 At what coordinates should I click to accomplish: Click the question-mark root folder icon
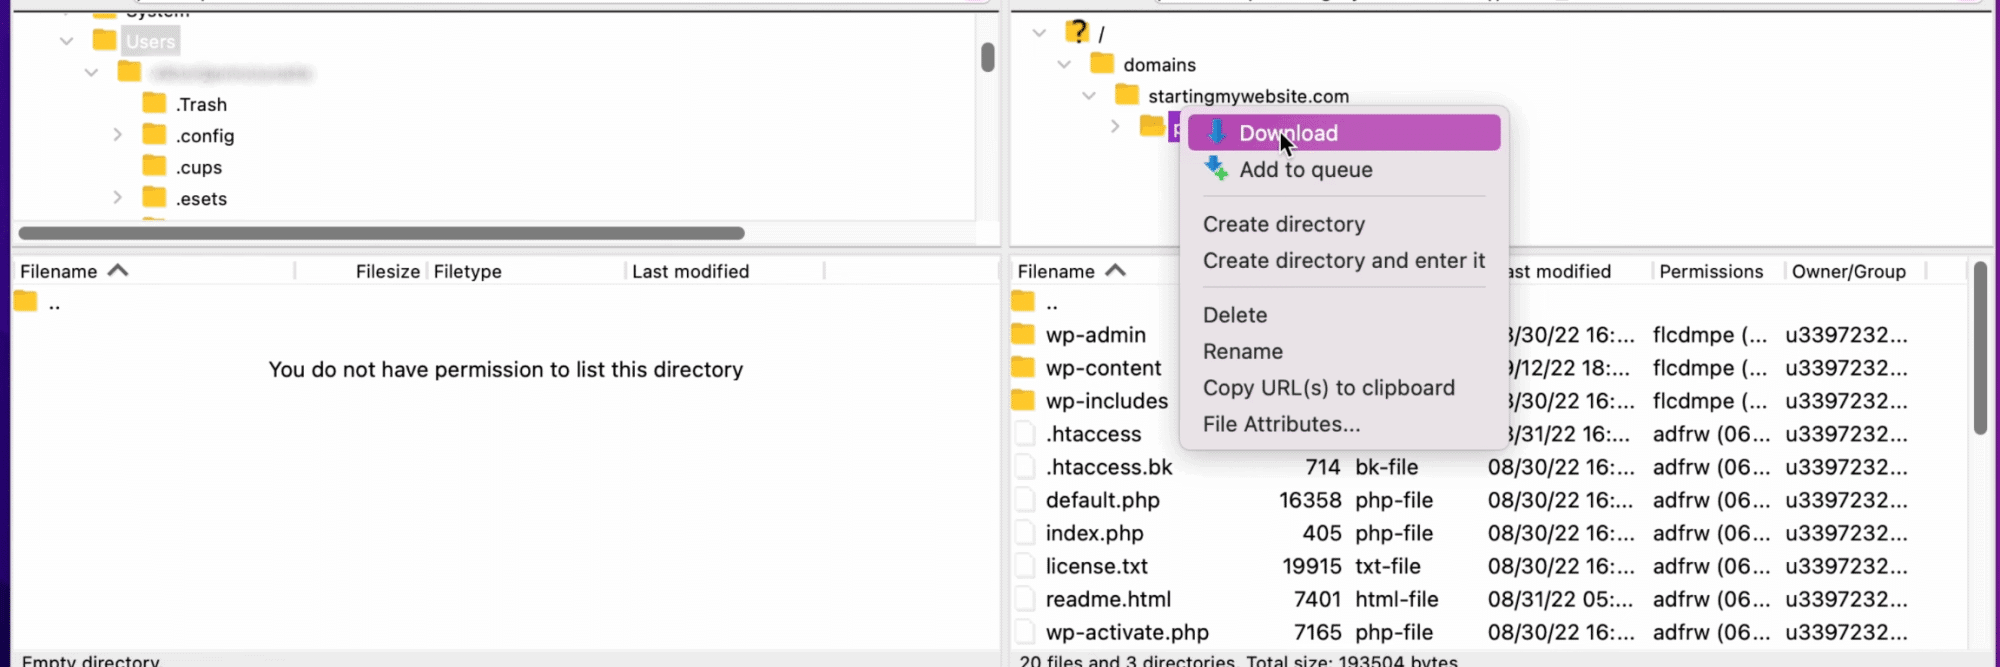coord(1077,32)
